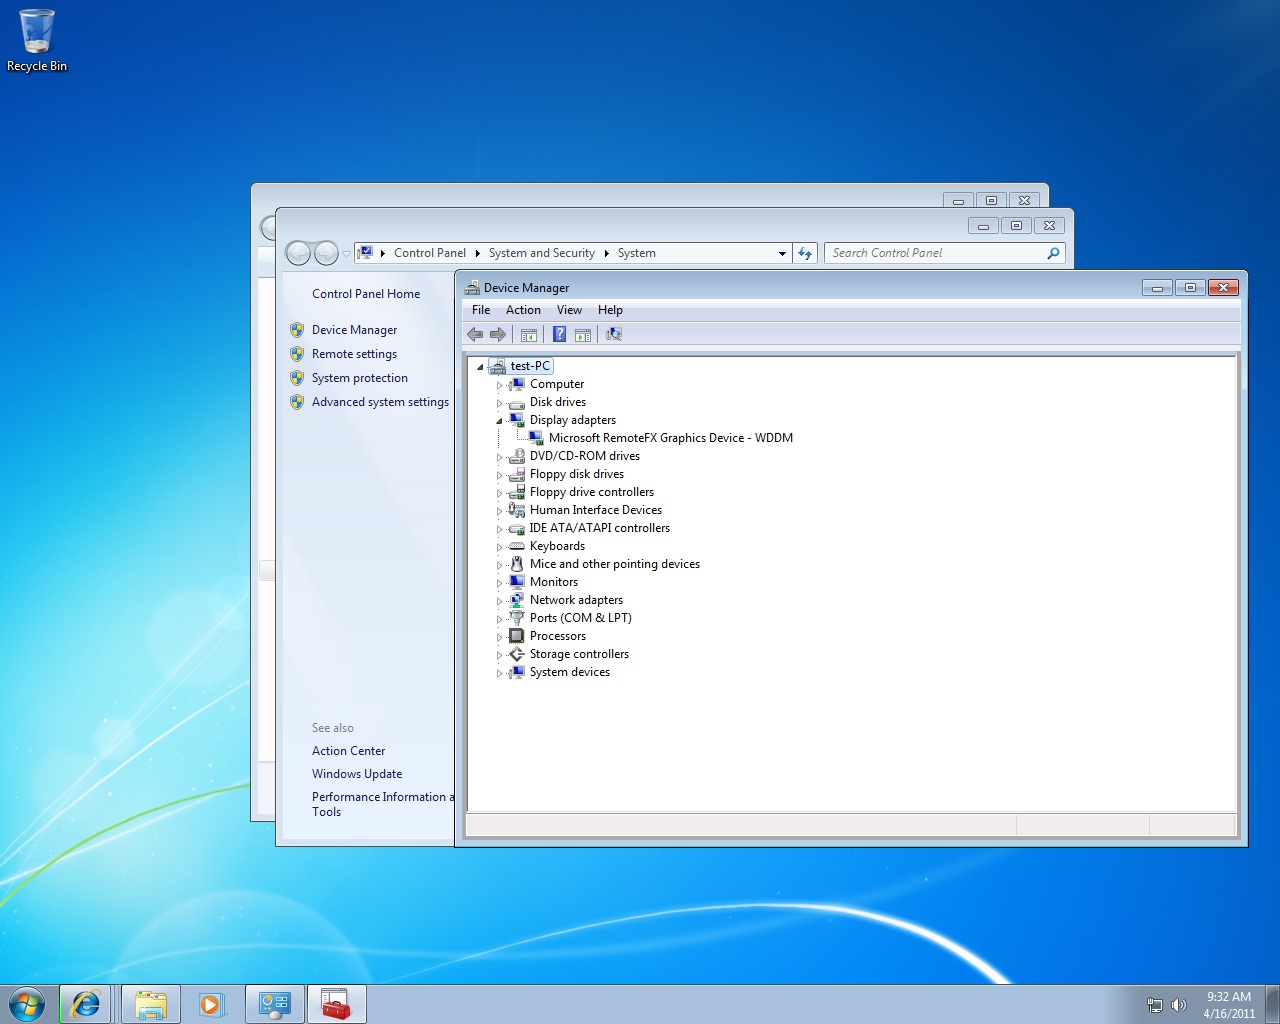This screenshot has height=1024, width=1280.
Task: Open the View menu
Action: point(569,310)
